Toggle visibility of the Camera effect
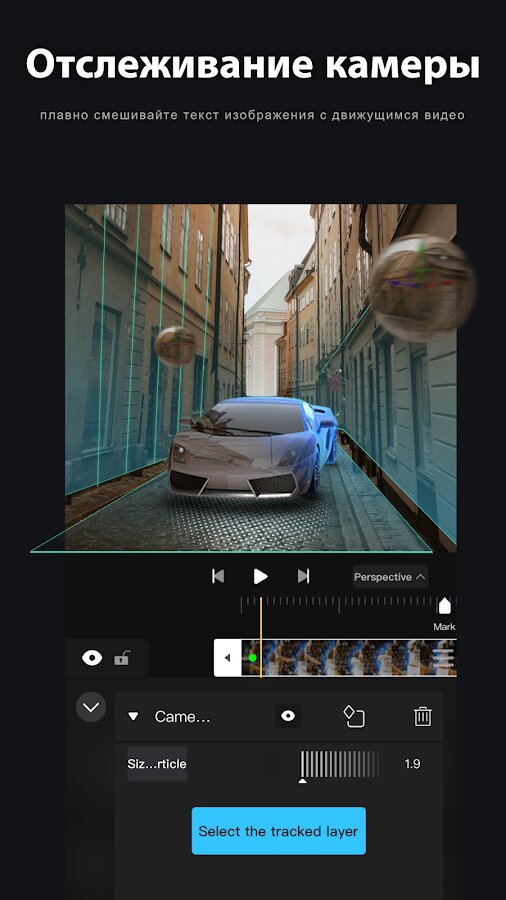506x900 pixels. (x=288, y=716)
